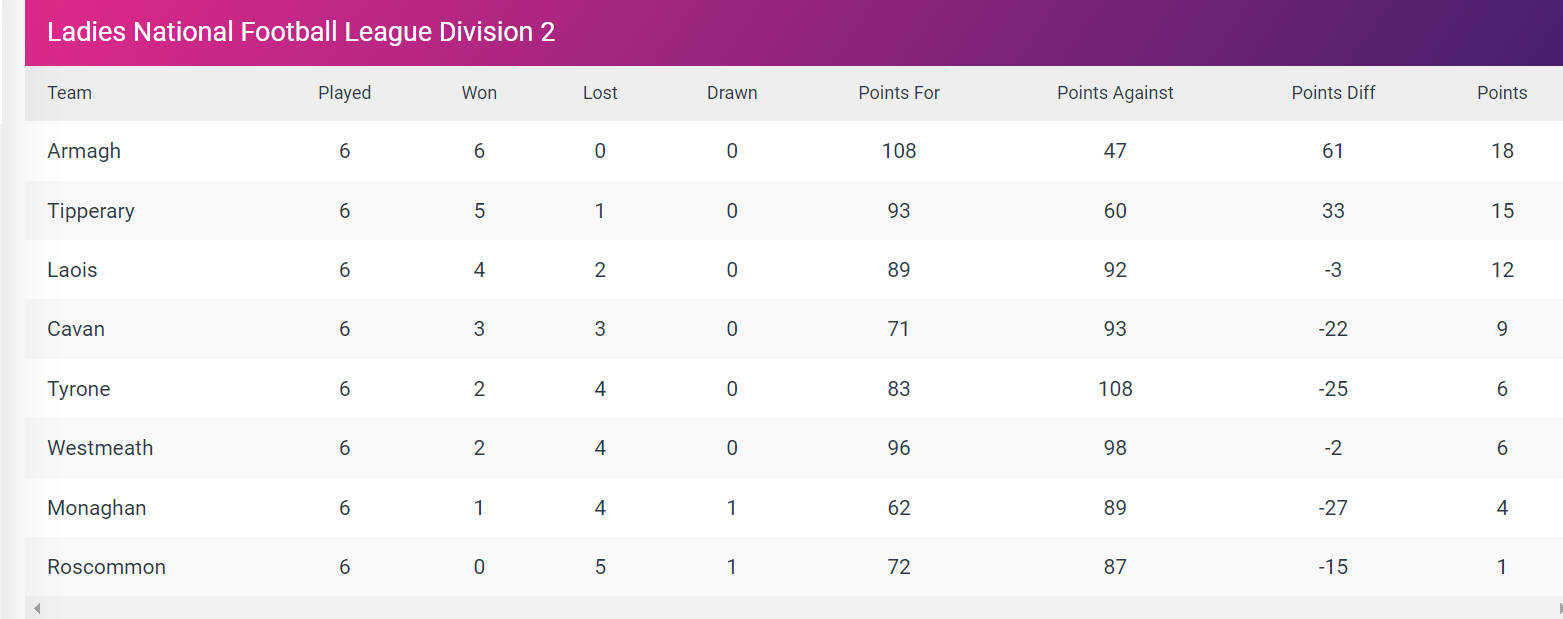Image resolution: width=1563 pixels, height=619 pixels.
Task: Click the horizontal scrollbar left arrow
Action: point(37,608)
